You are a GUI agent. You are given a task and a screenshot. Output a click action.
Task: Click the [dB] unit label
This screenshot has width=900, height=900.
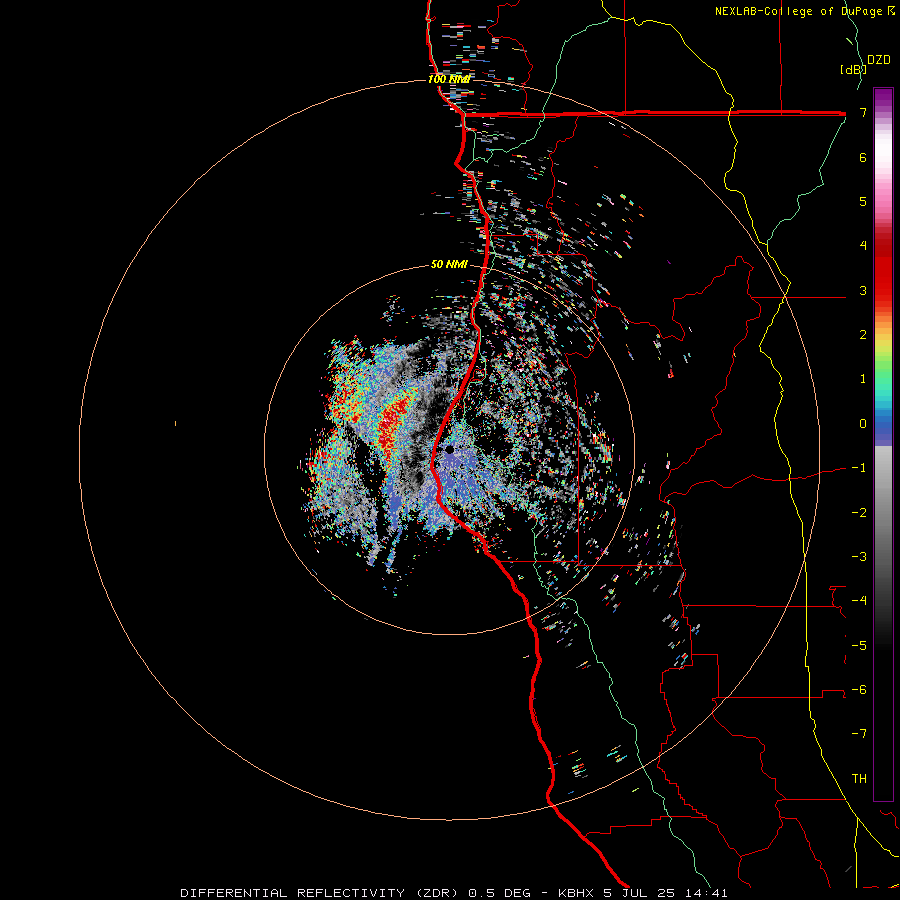(853, 69)
